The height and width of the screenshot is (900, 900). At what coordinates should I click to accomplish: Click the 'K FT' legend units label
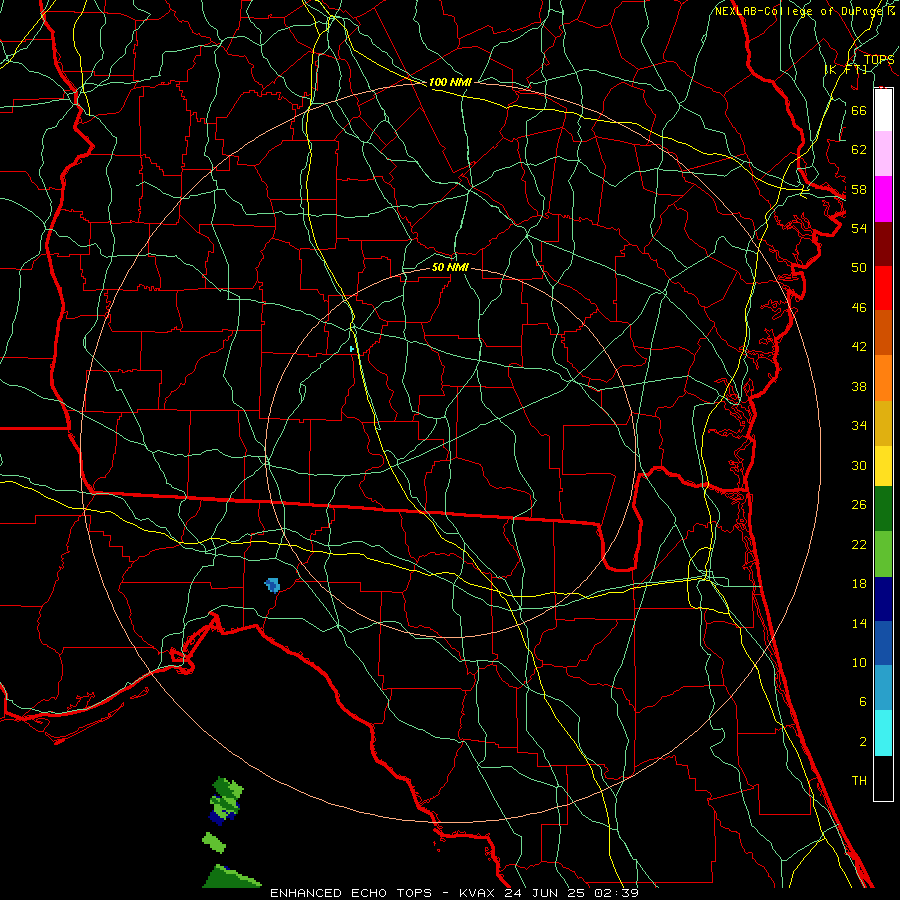click(x=846, y=69)
